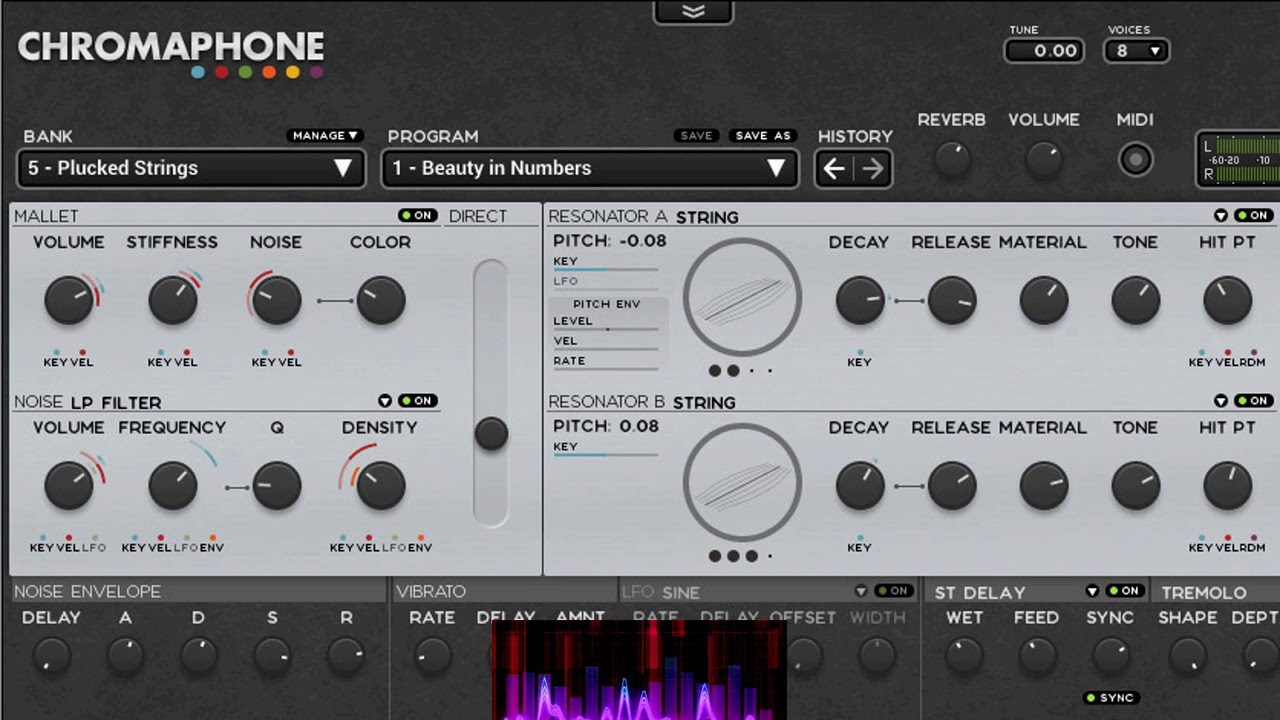Viewport: 1280px width, 720px height.
Task: Click the Resonator A Material knob
Action: point(1044,301)
